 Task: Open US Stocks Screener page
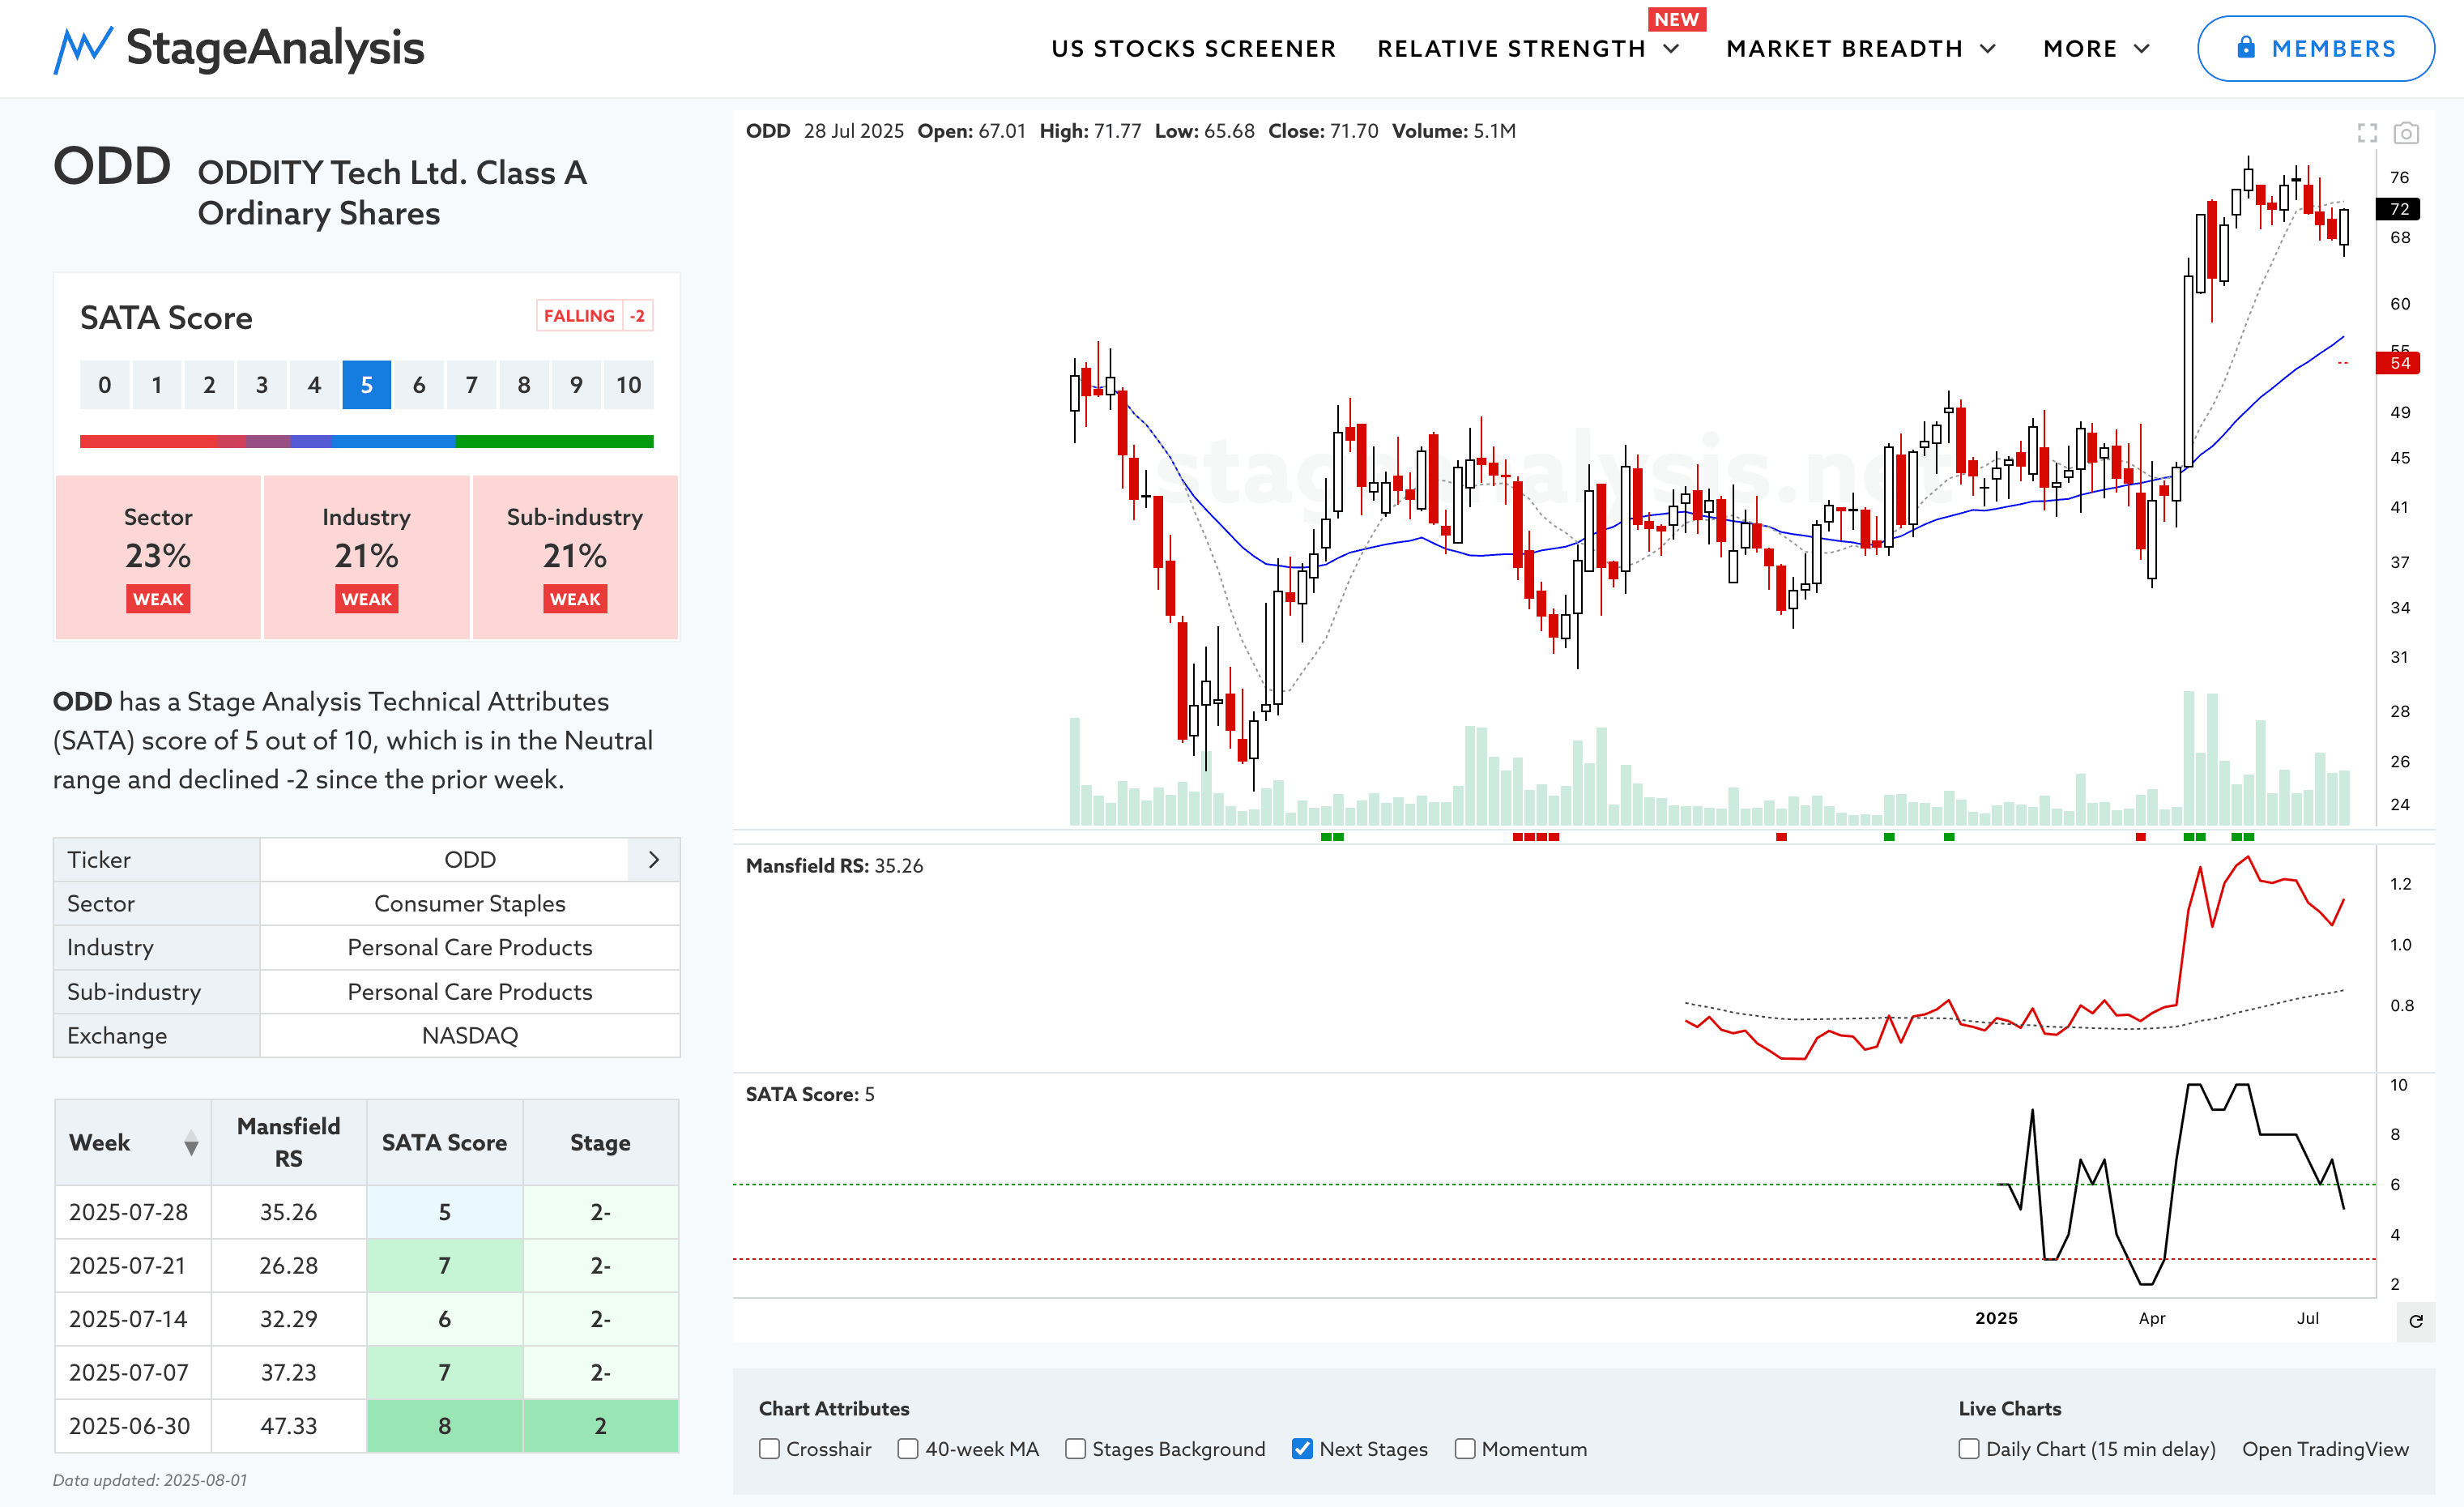click(x=1193, y=49)
